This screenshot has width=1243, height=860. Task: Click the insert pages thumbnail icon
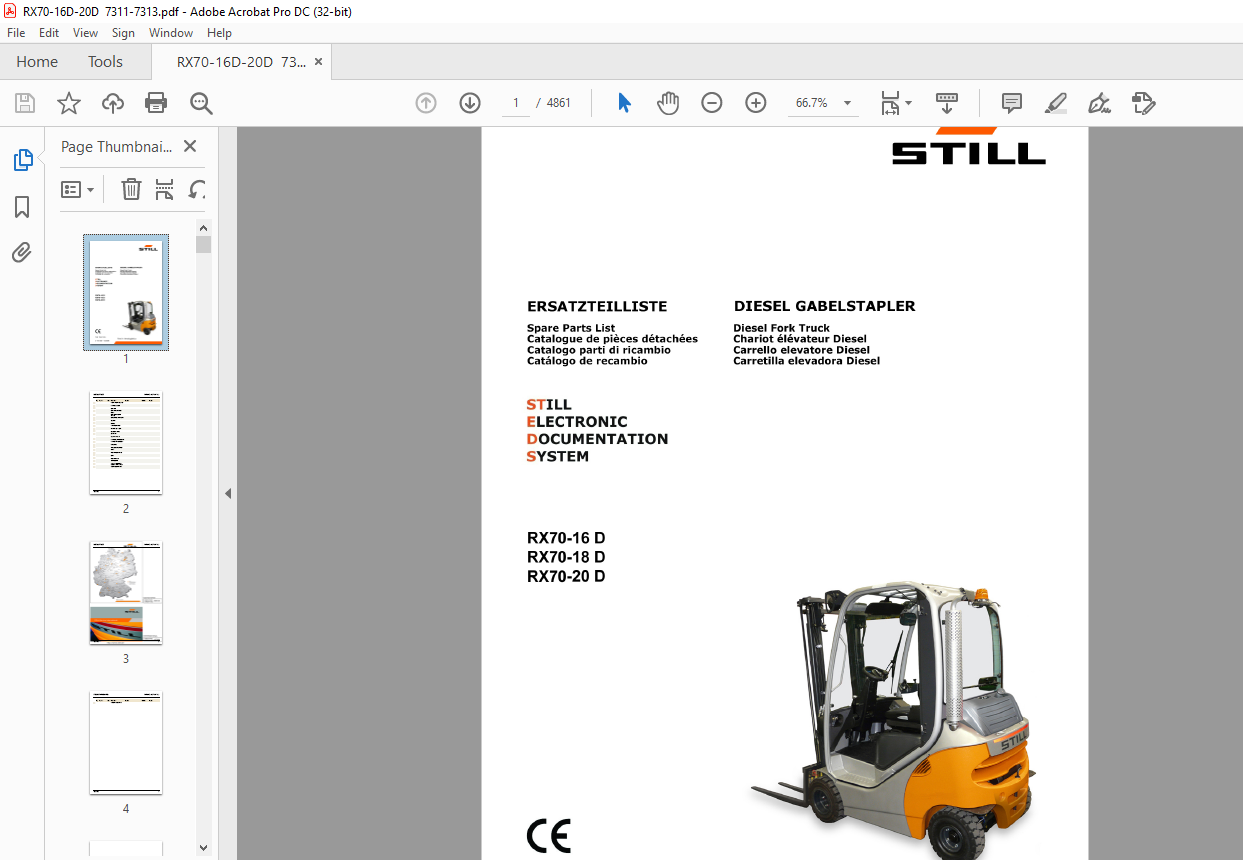click(x=165, y=189)
